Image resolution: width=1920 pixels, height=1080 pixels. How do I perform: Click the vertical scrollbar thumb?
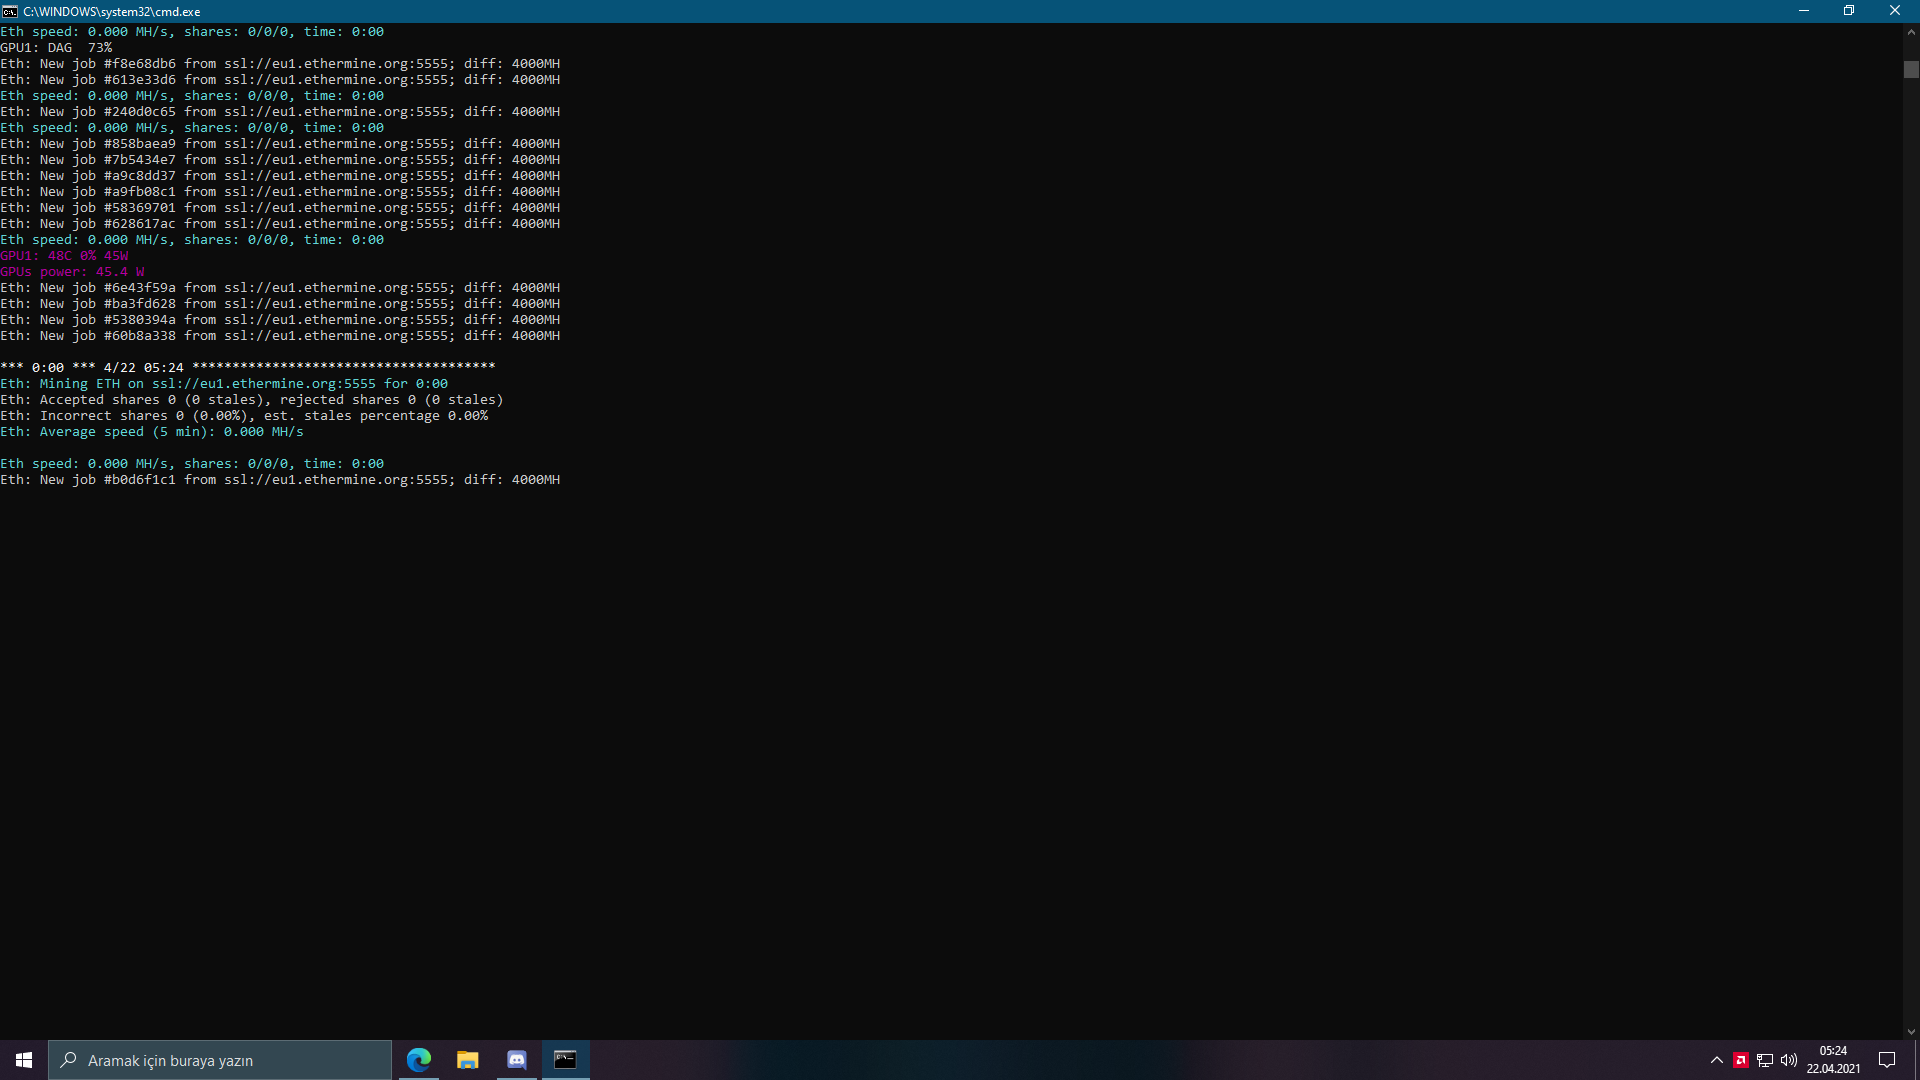[x=1911, y=70]
